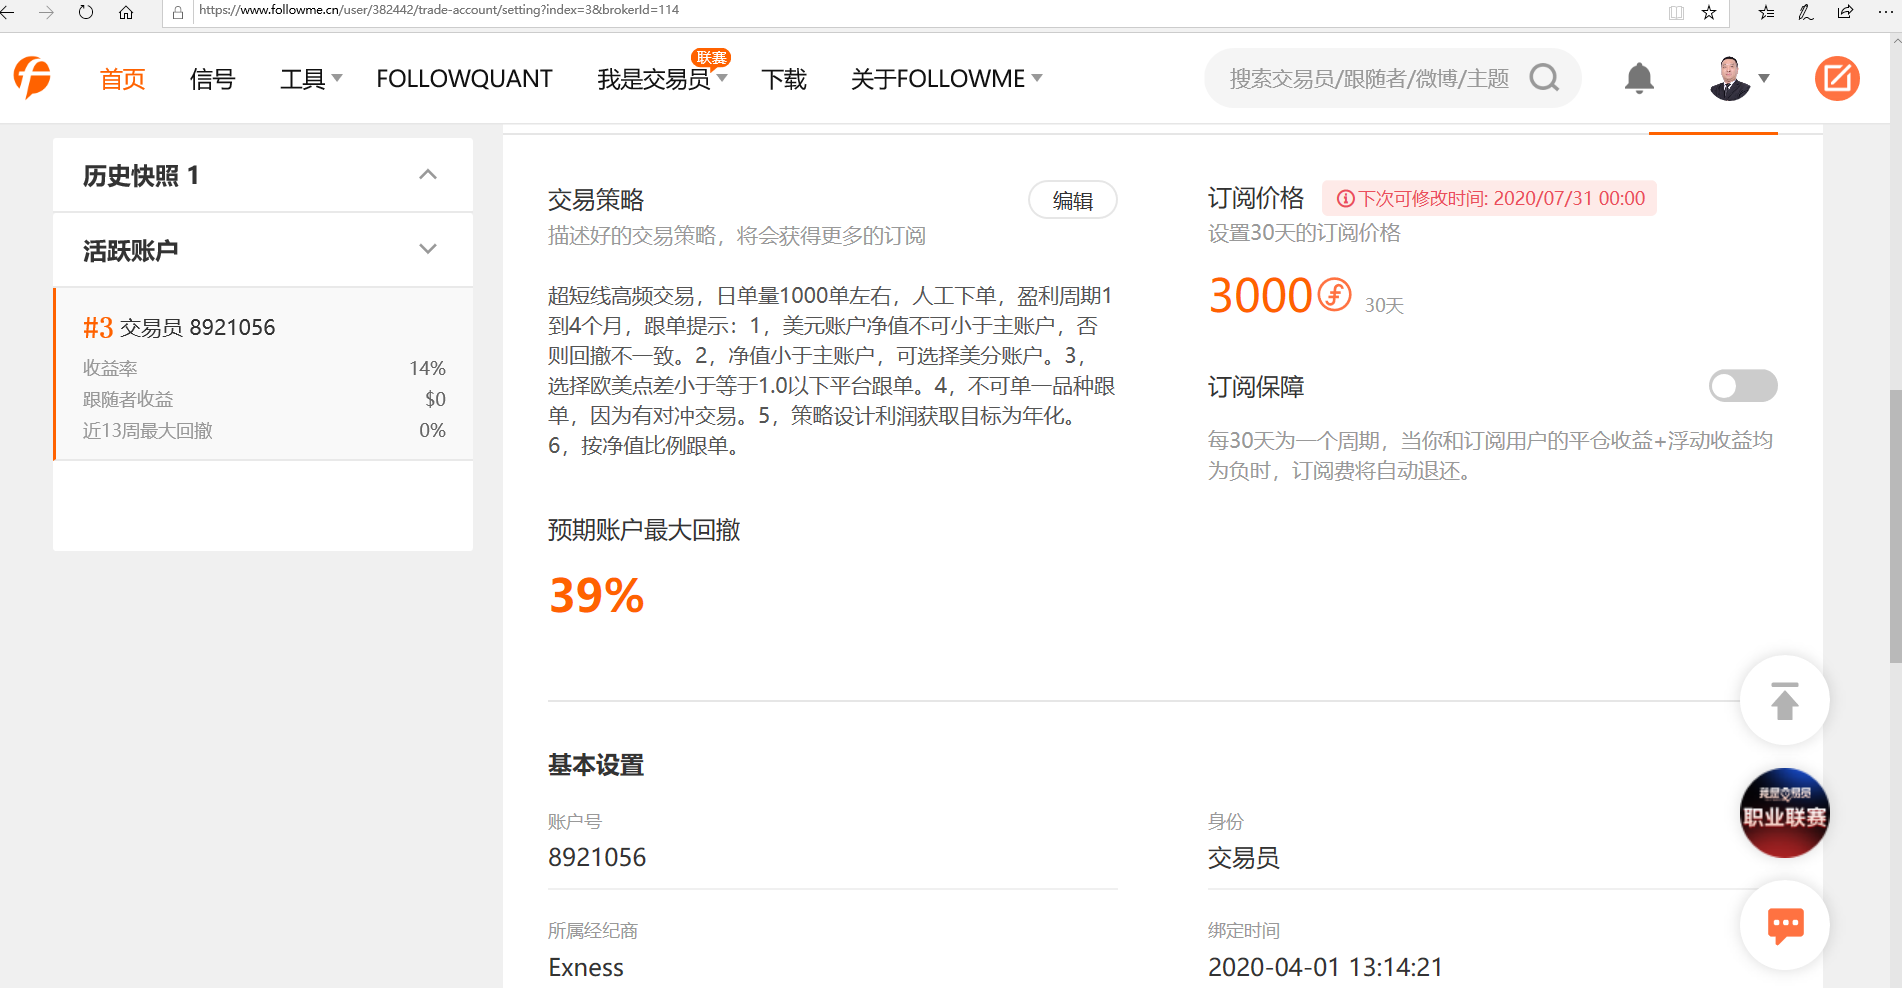Open the FOLLOWQUANT menu item

(x=464, y=79)
